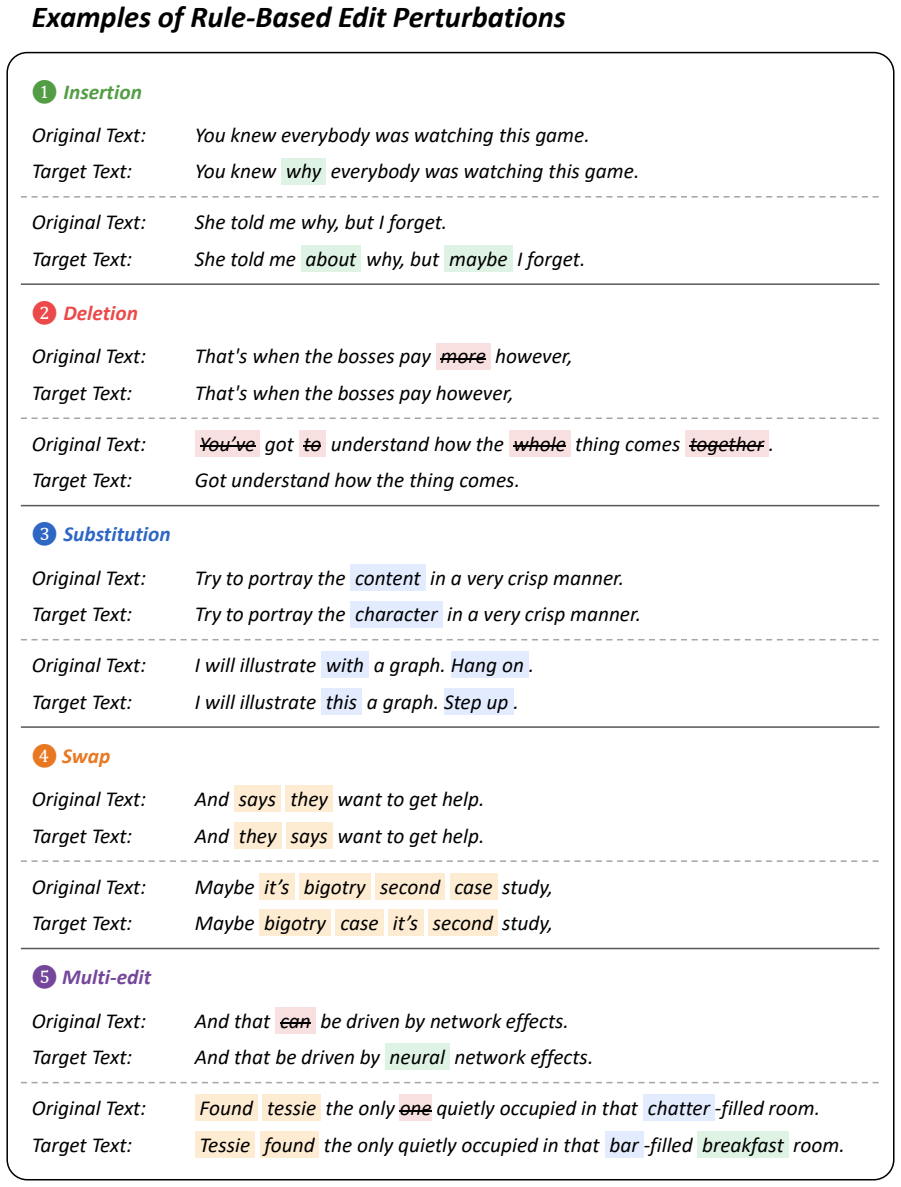Viewport: 901px width, 1187px height.
Task: Click the blue highlighted word 'character'
Action: [x=396, y=615]
